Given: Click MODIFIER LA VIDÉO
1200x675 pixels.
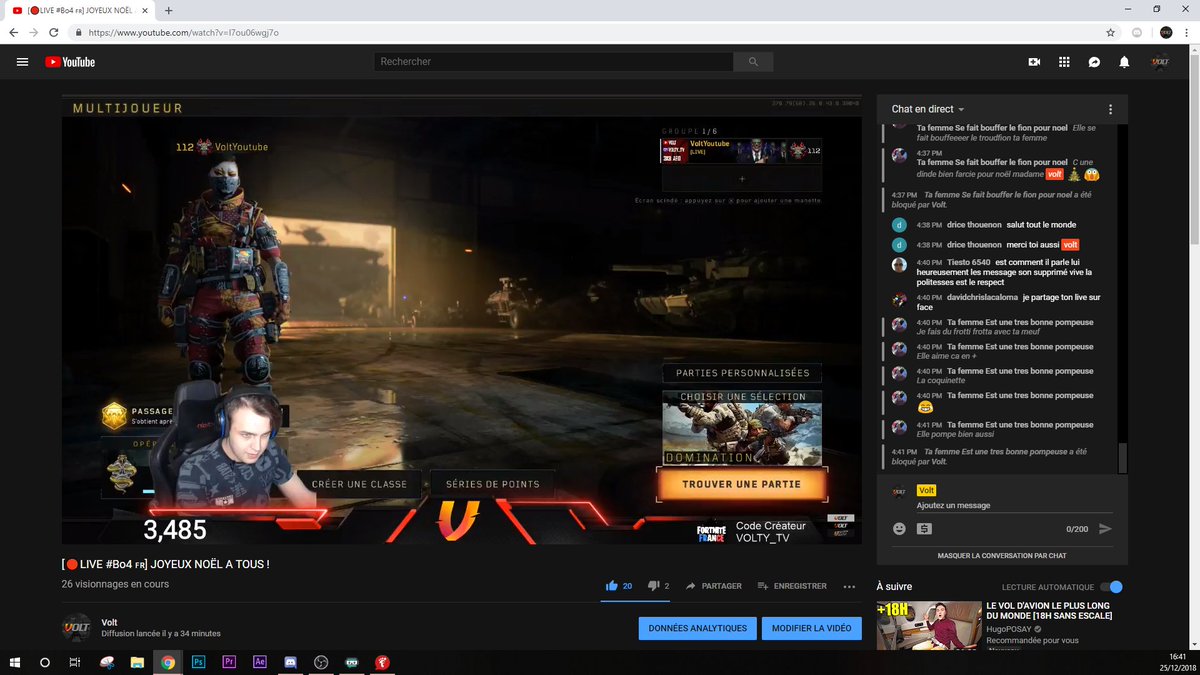Looking at the screenshot, I should [x=811, y=628].
